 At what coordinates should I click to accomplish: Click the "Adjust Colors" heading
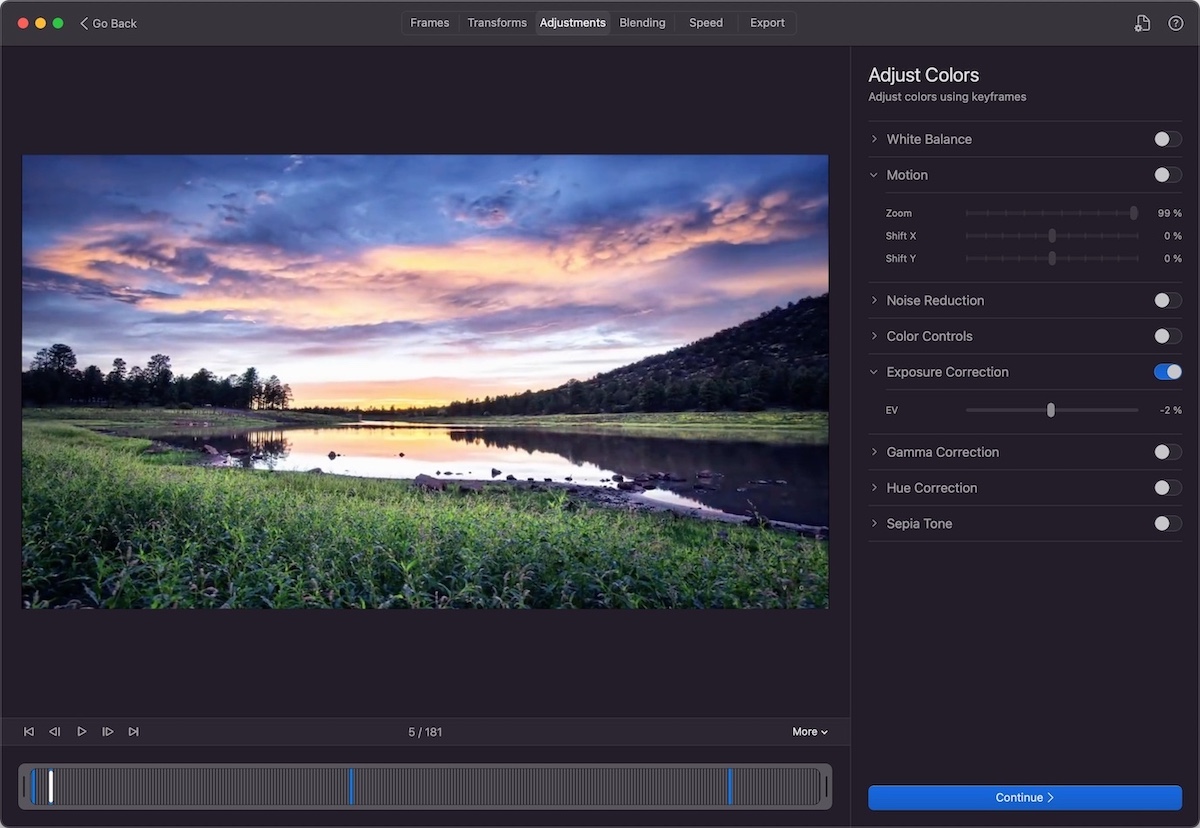point(923,75)
